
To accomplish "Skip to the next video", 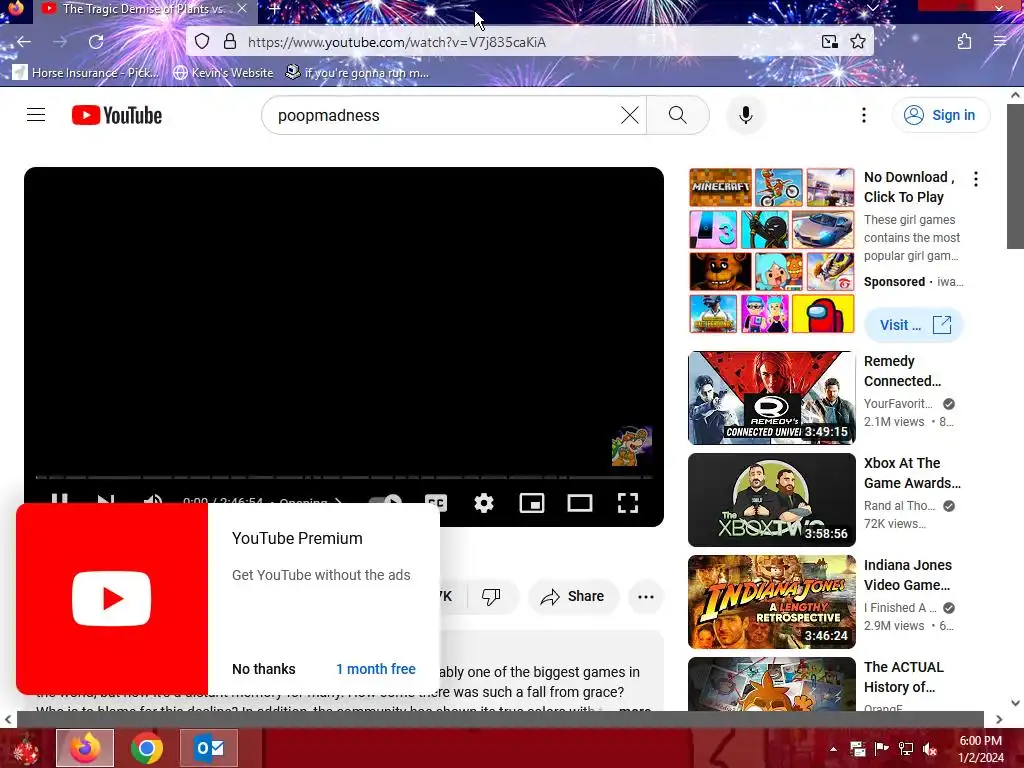I will pos(106,498).
